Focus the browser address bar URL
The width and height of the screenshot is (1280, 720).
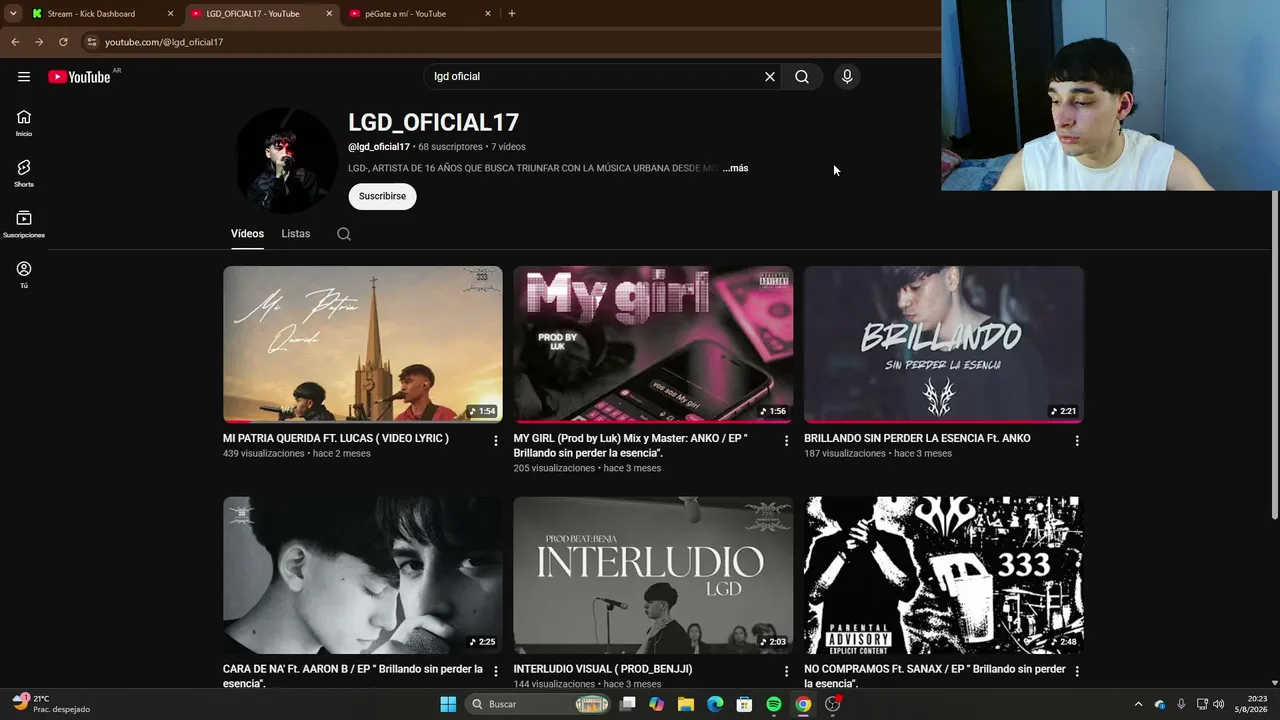coord(164,42)
